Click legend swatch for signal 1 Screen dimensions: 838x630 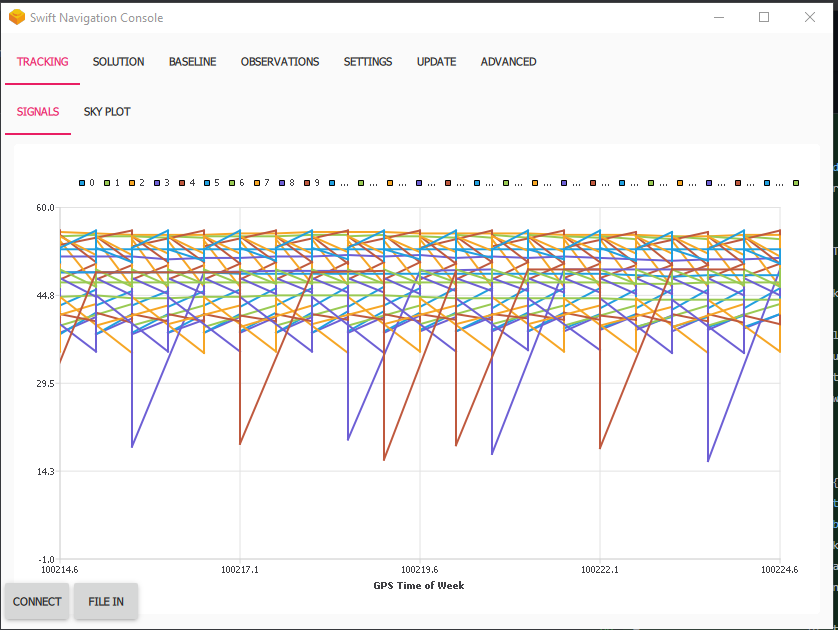pos(107,183)
